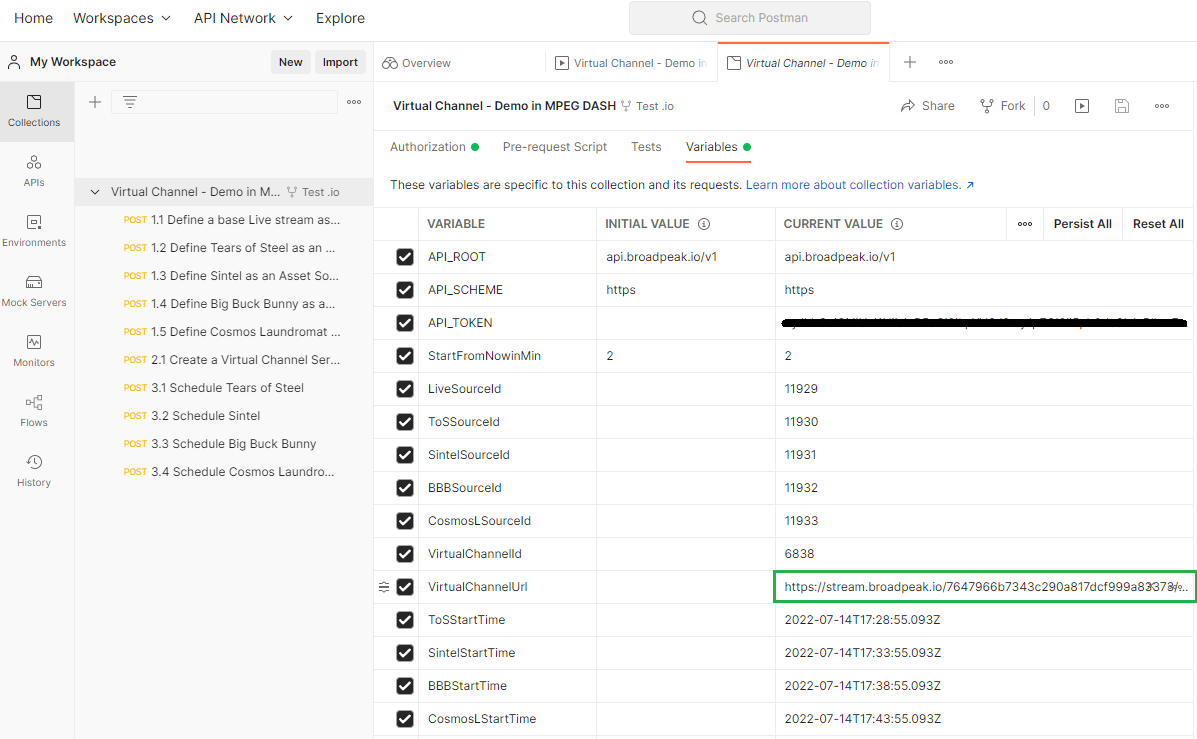Click the save disk icon

pyautogui.click(x=1121, y=106)
